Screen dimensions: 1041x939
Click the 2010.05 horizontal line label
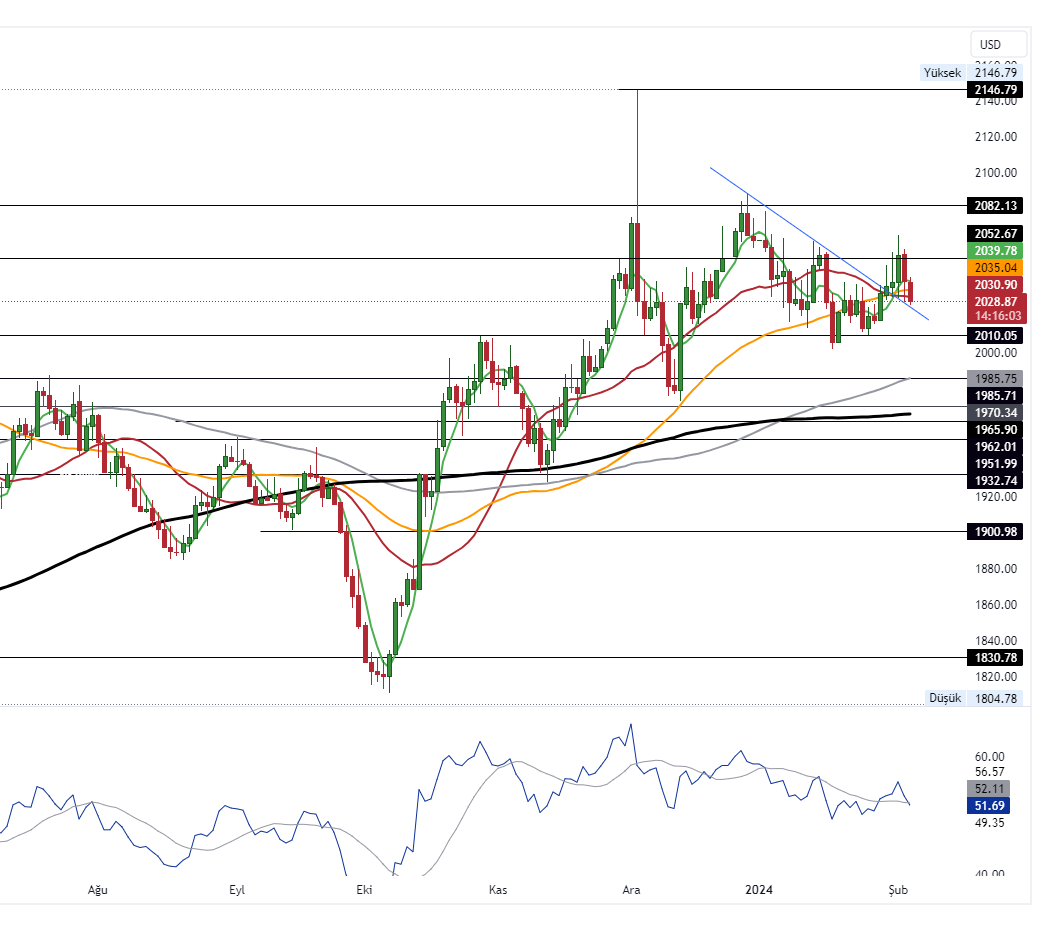click(x=994, y=336)
